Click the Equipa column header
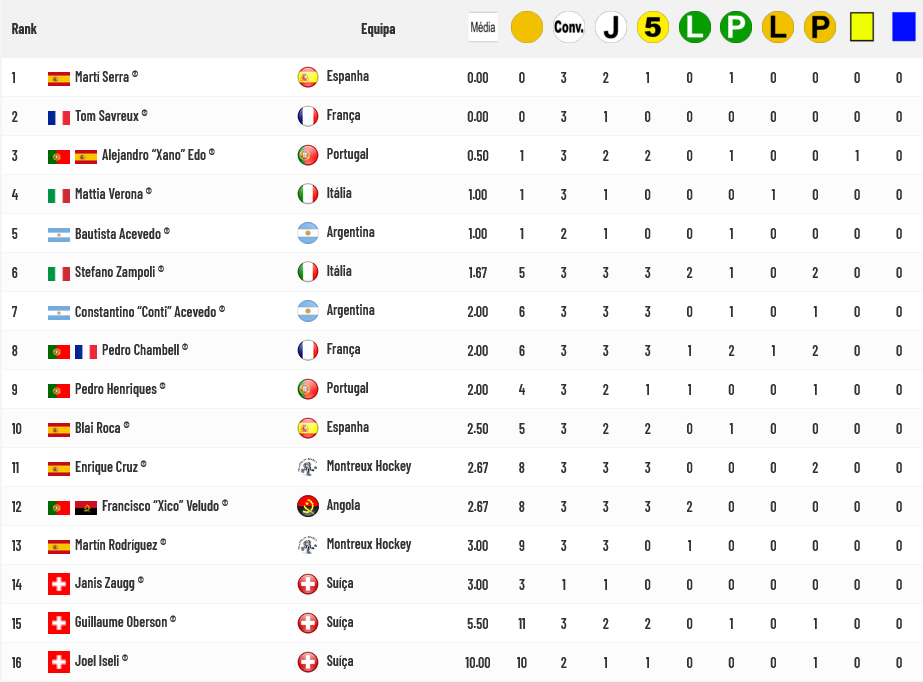Viewport: 923px width, 682px height. (x=378, y=29)
